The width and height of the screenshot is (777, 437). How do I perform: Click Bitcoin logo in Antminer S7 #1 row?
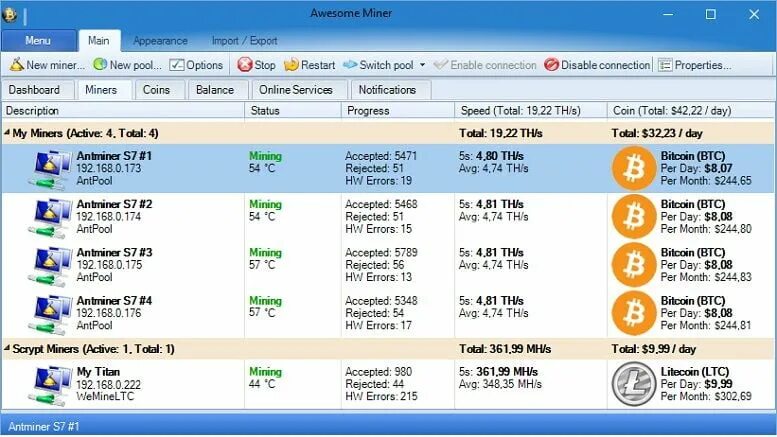pos(634,168)
